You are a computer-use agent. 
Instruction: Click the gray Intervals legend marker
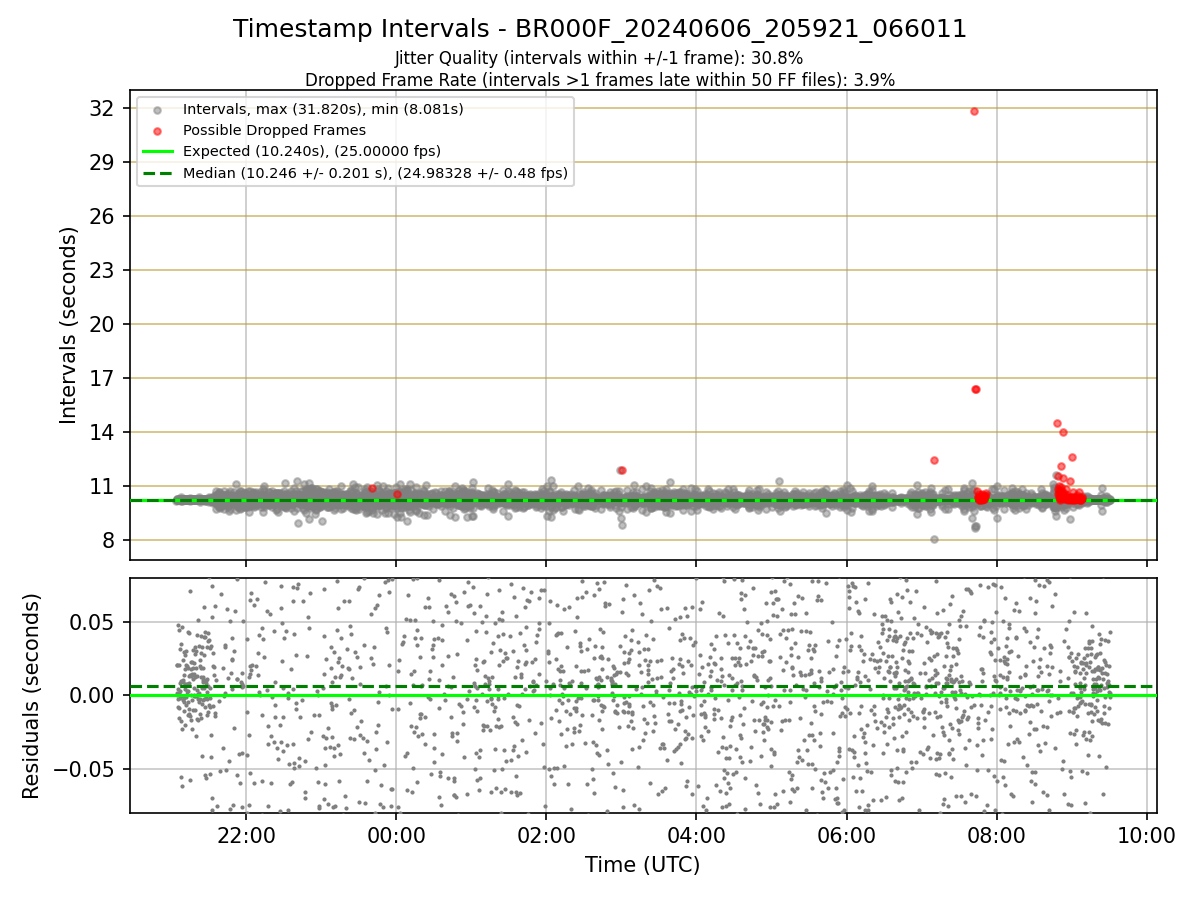[156, 109]
